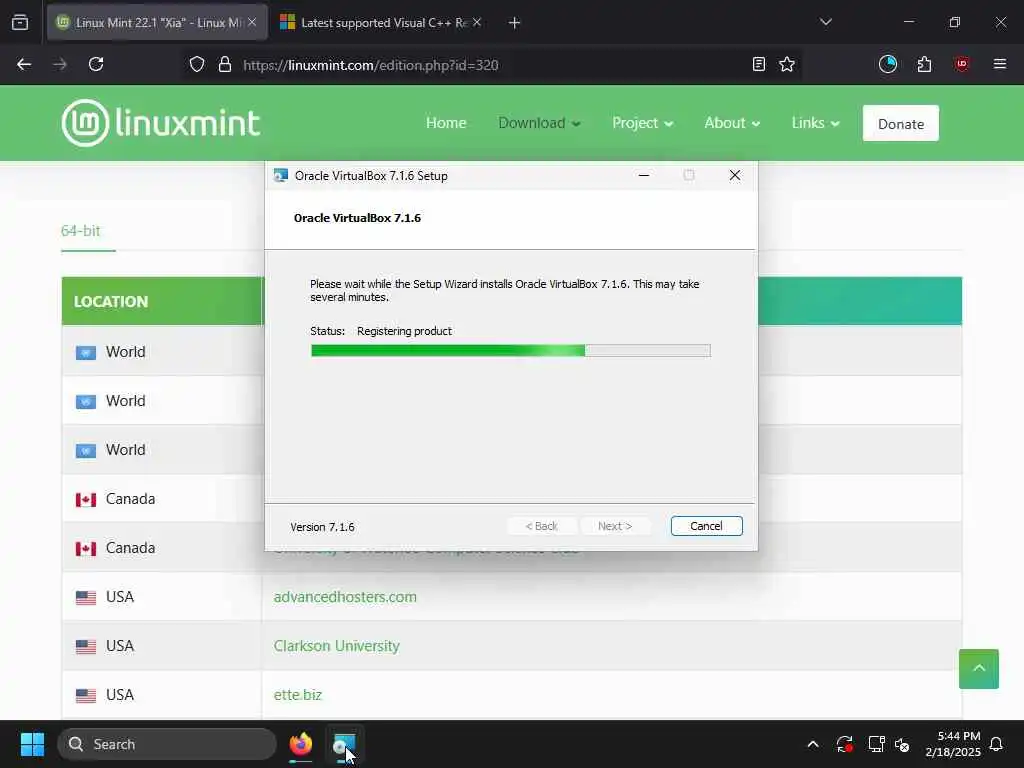The width and height of the screenshot is (1024, 768).
Task: Click the address bar URL field
Action: [490, 65]
